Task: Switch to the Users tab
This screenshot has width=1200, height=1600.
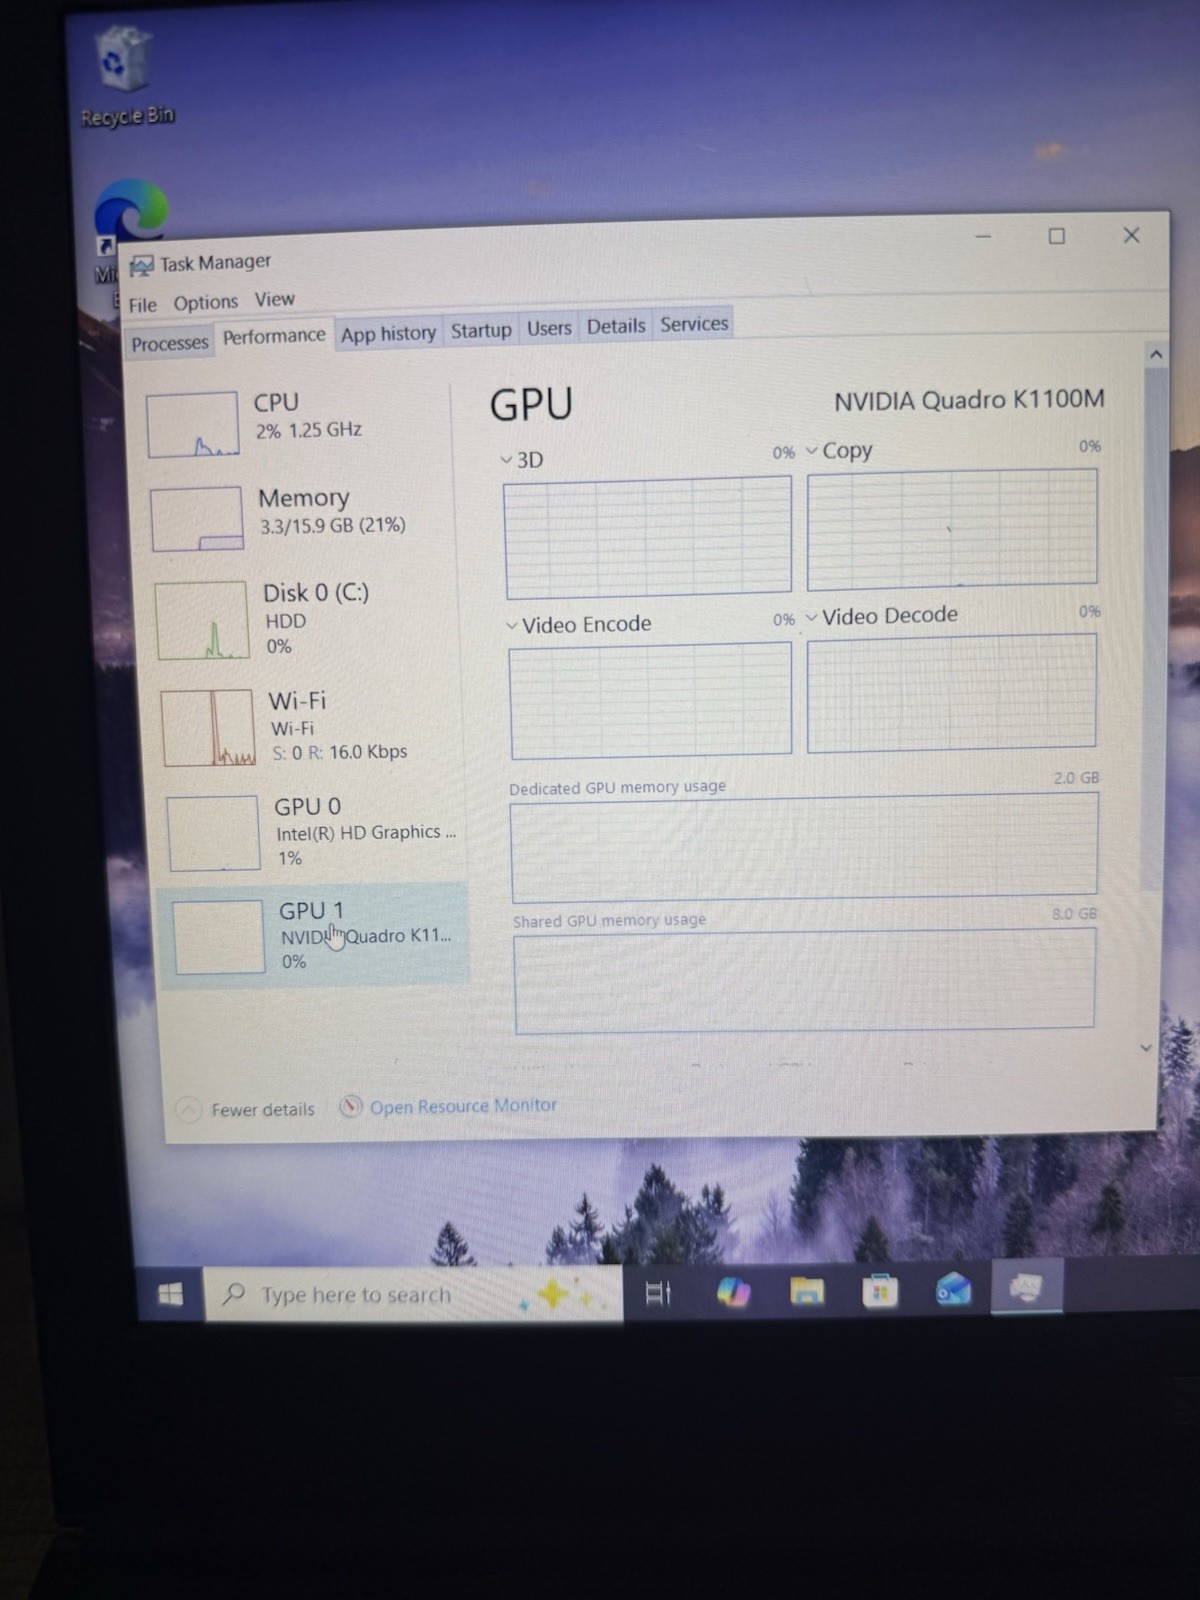Action: [549, 328]
